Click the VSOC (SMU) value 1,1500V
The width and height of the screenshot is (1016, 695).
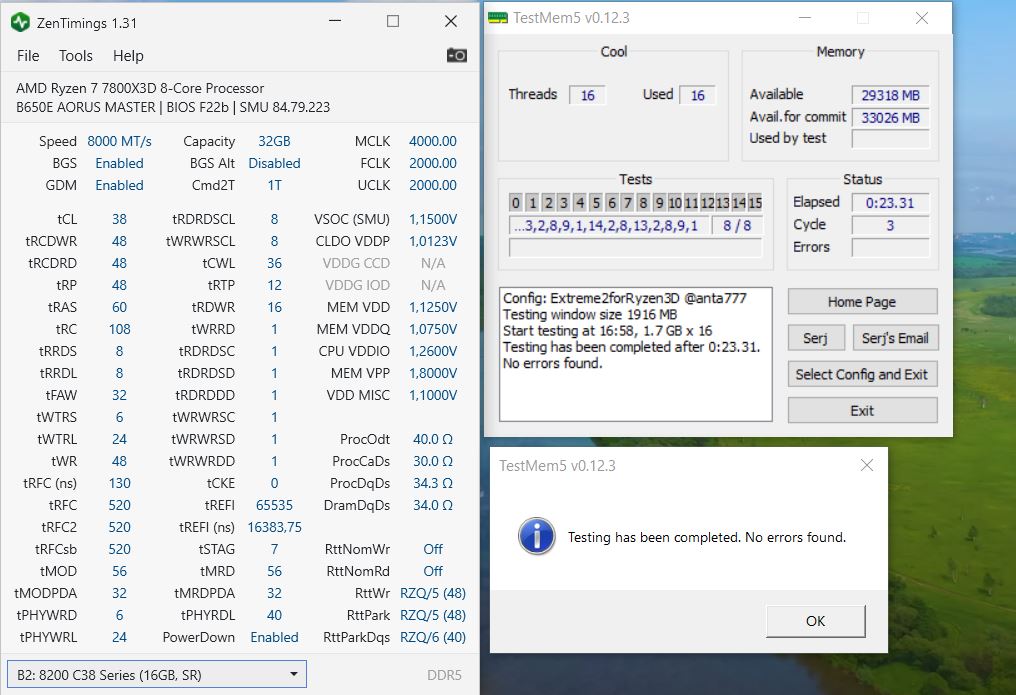point(432,219)
